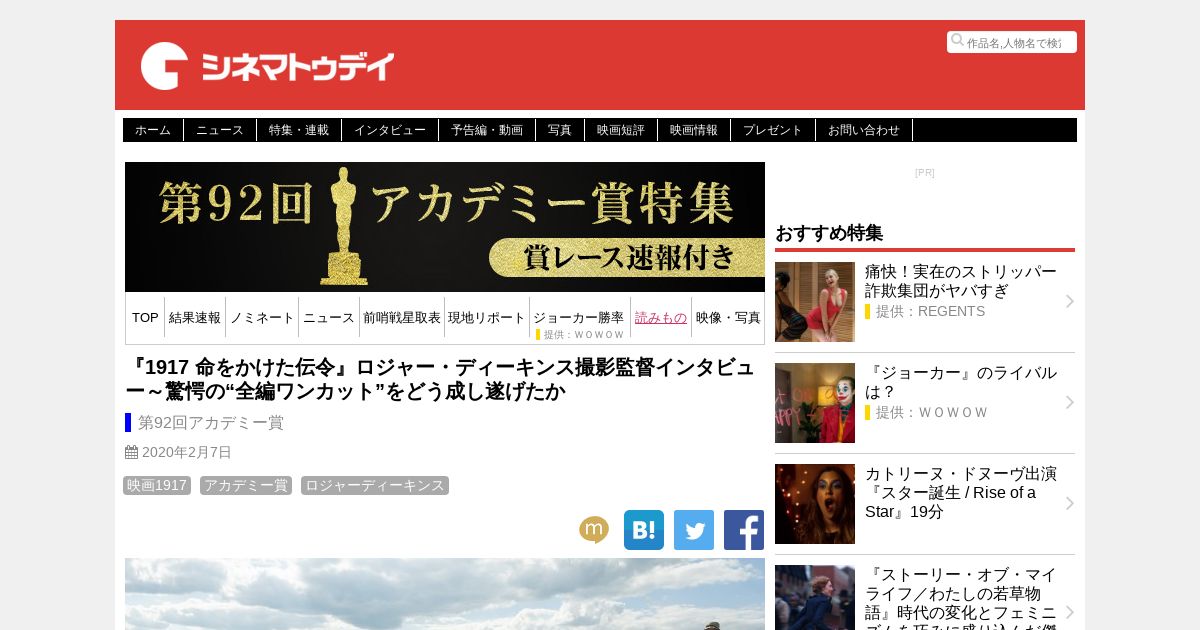Open the stripper fraud story thumbnail
Image resolution: width=1200 pixels, height=630 pixels.
coord(815,302)
